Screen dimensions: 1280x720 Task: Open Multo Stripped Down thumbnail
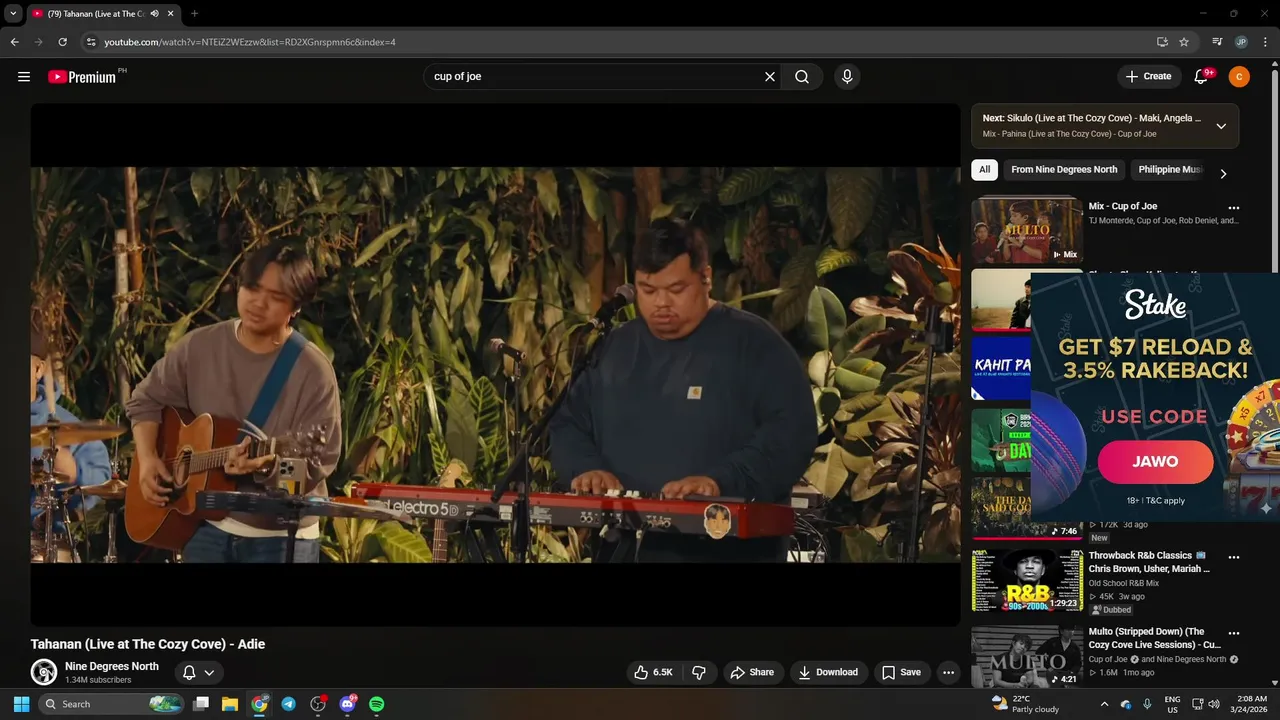(1027, 656)
